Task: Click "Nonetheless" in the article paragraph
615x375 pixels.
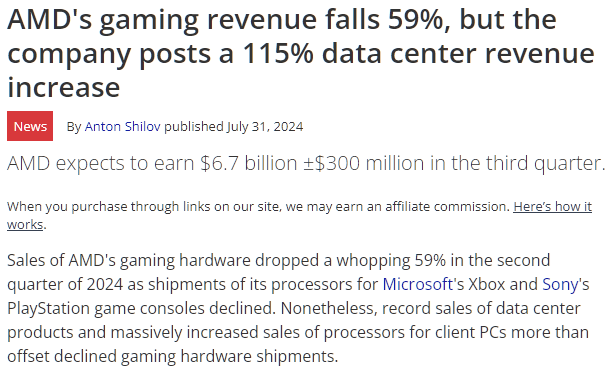Action: pyautogui.click(x=329, y=308)
